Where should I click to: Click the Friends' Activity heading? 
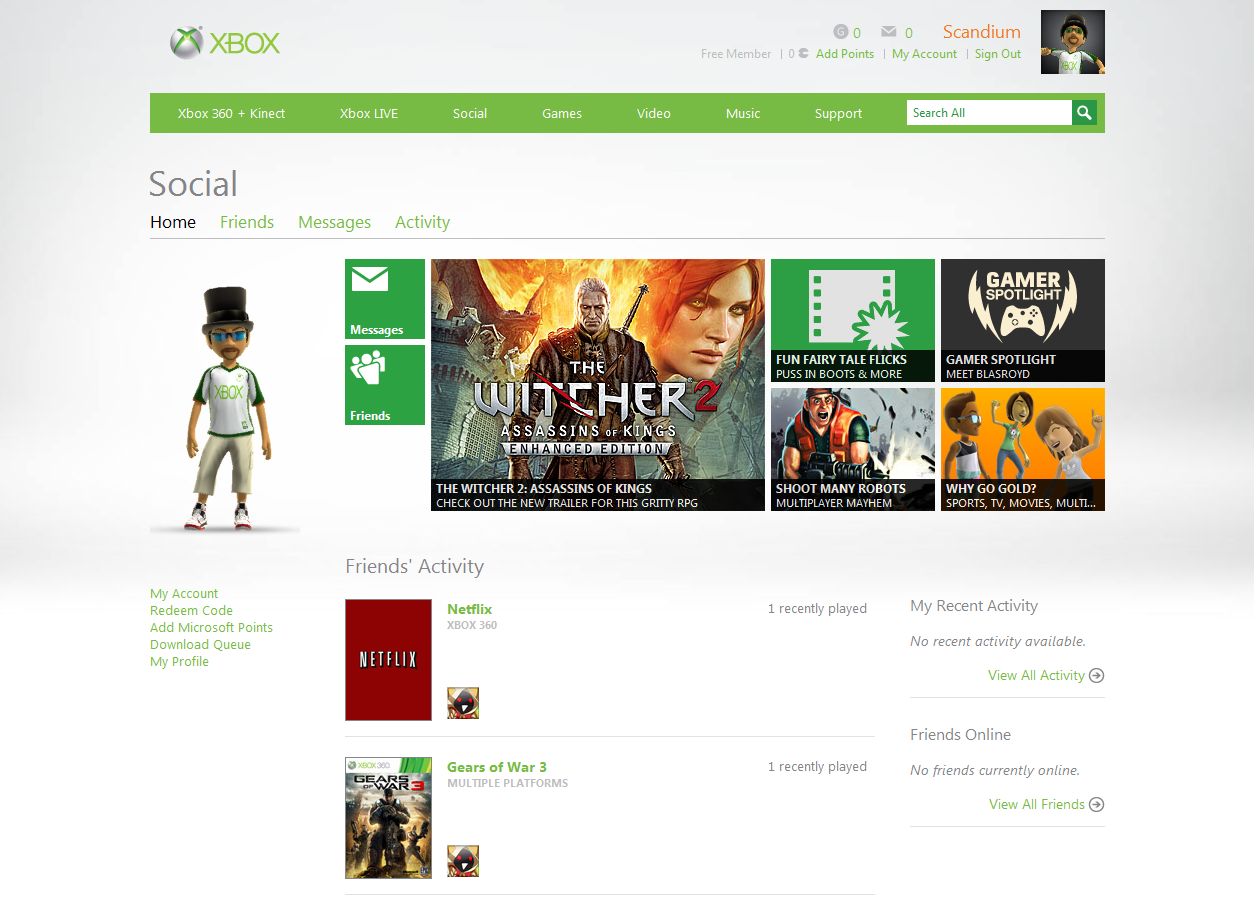coord(414,566)
